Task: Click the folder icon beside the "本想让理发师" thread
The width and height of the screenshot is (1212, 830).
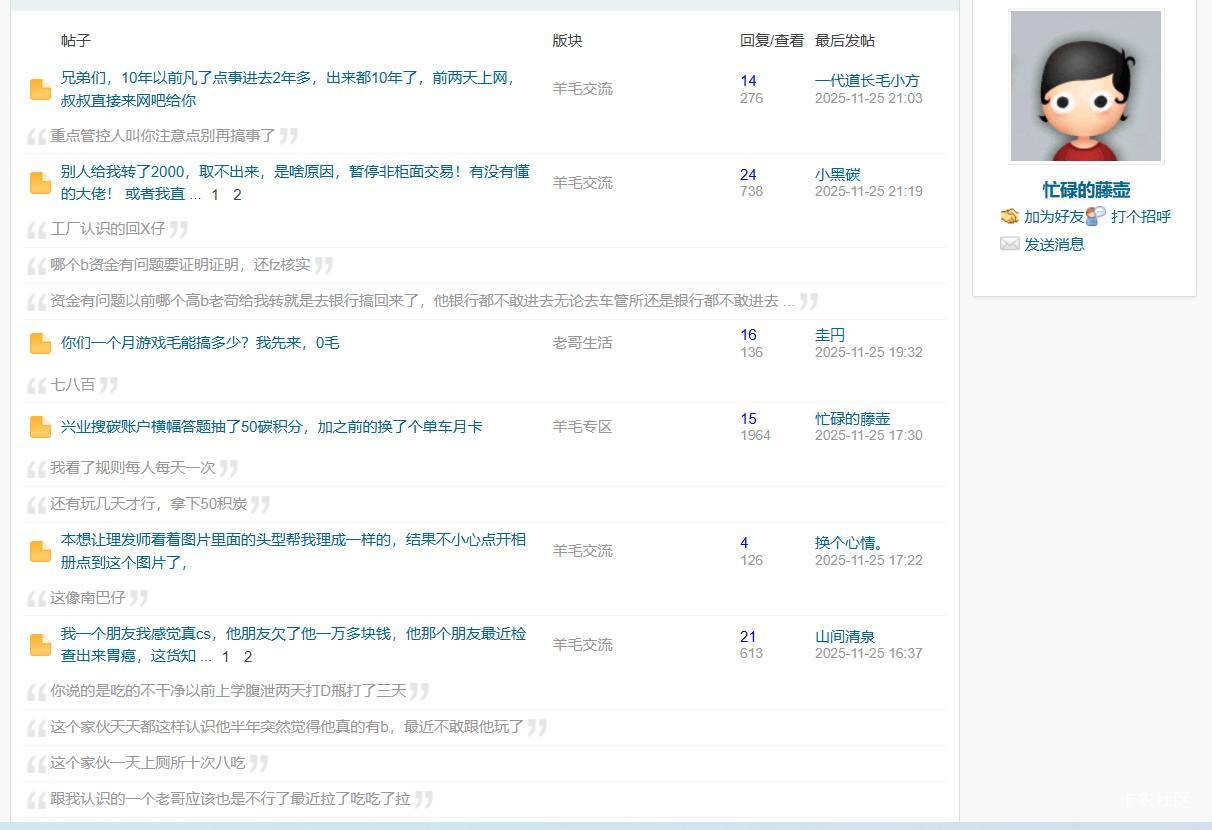Action: (40, 551)
